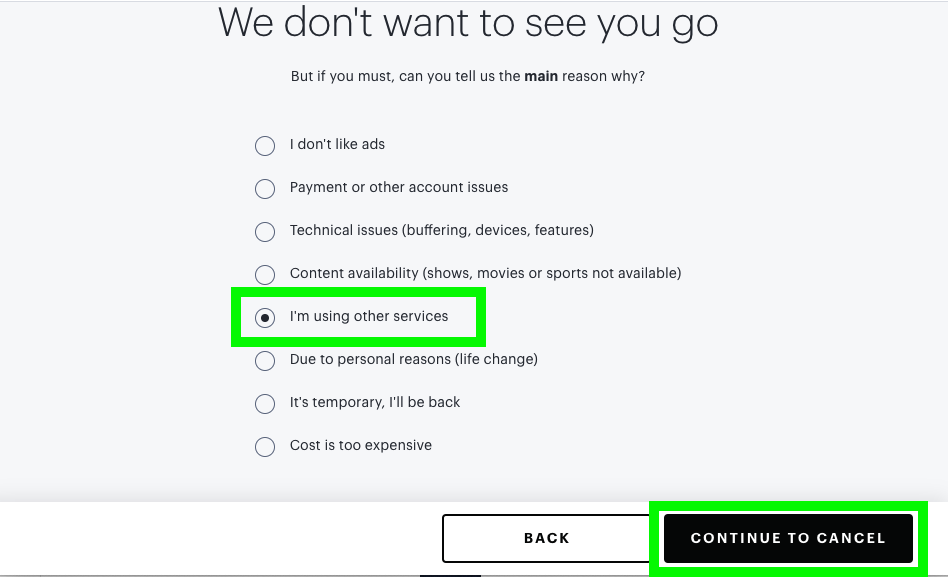Click the "I don't like ads" label text

tap(337, 145)
